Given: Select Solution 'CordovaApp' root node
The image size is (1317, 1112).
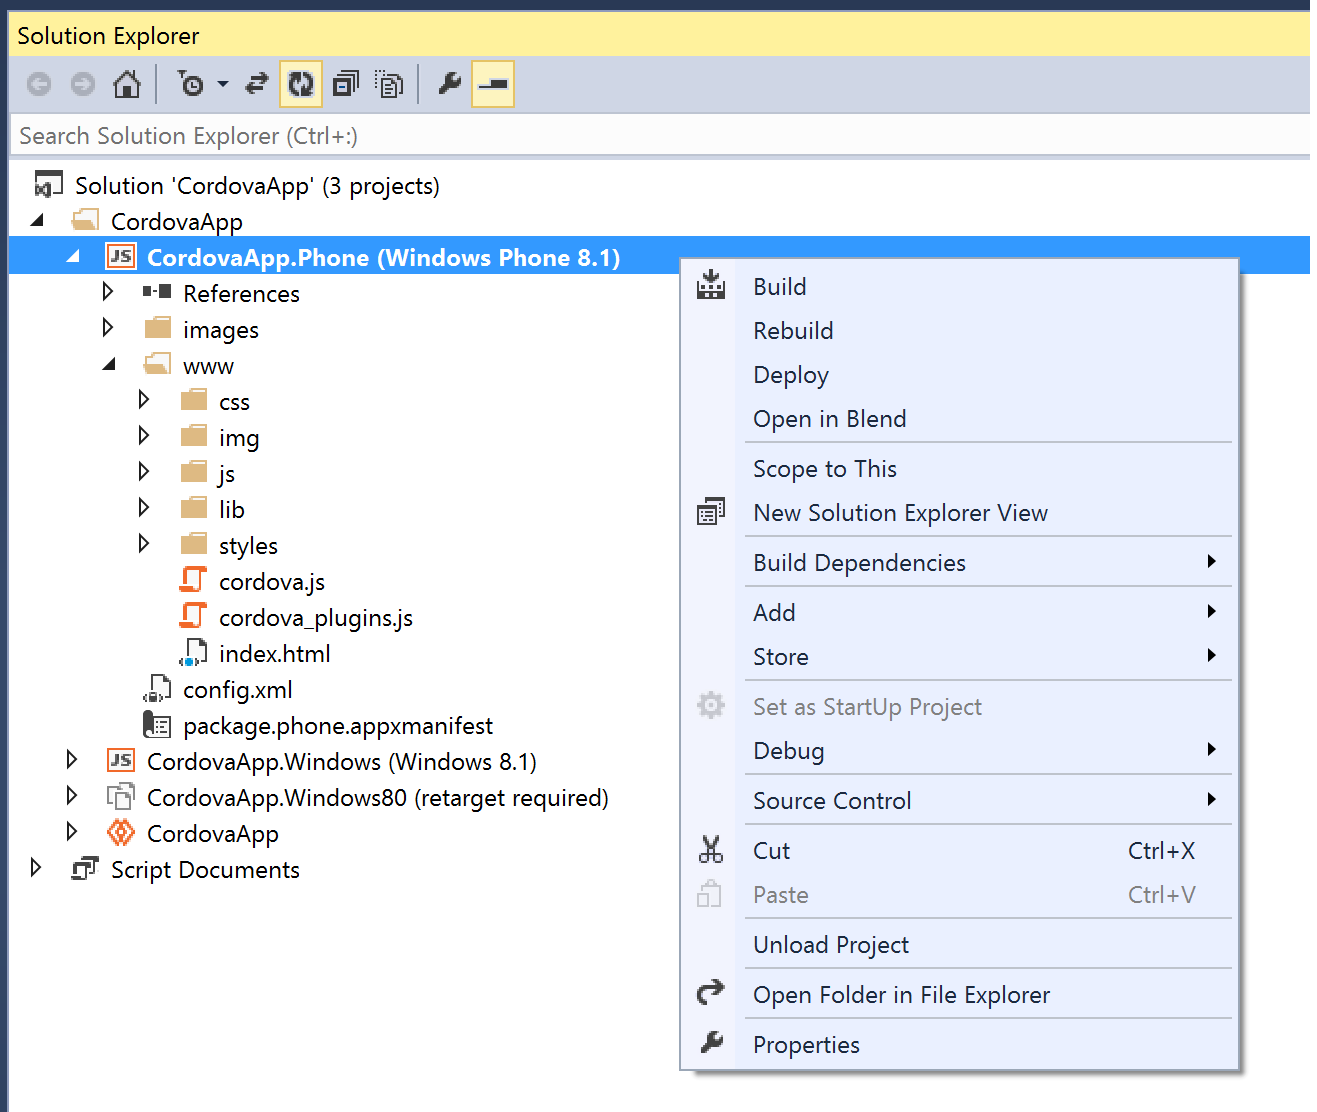Looking at the screenshot, I should (x=257, y=186).
